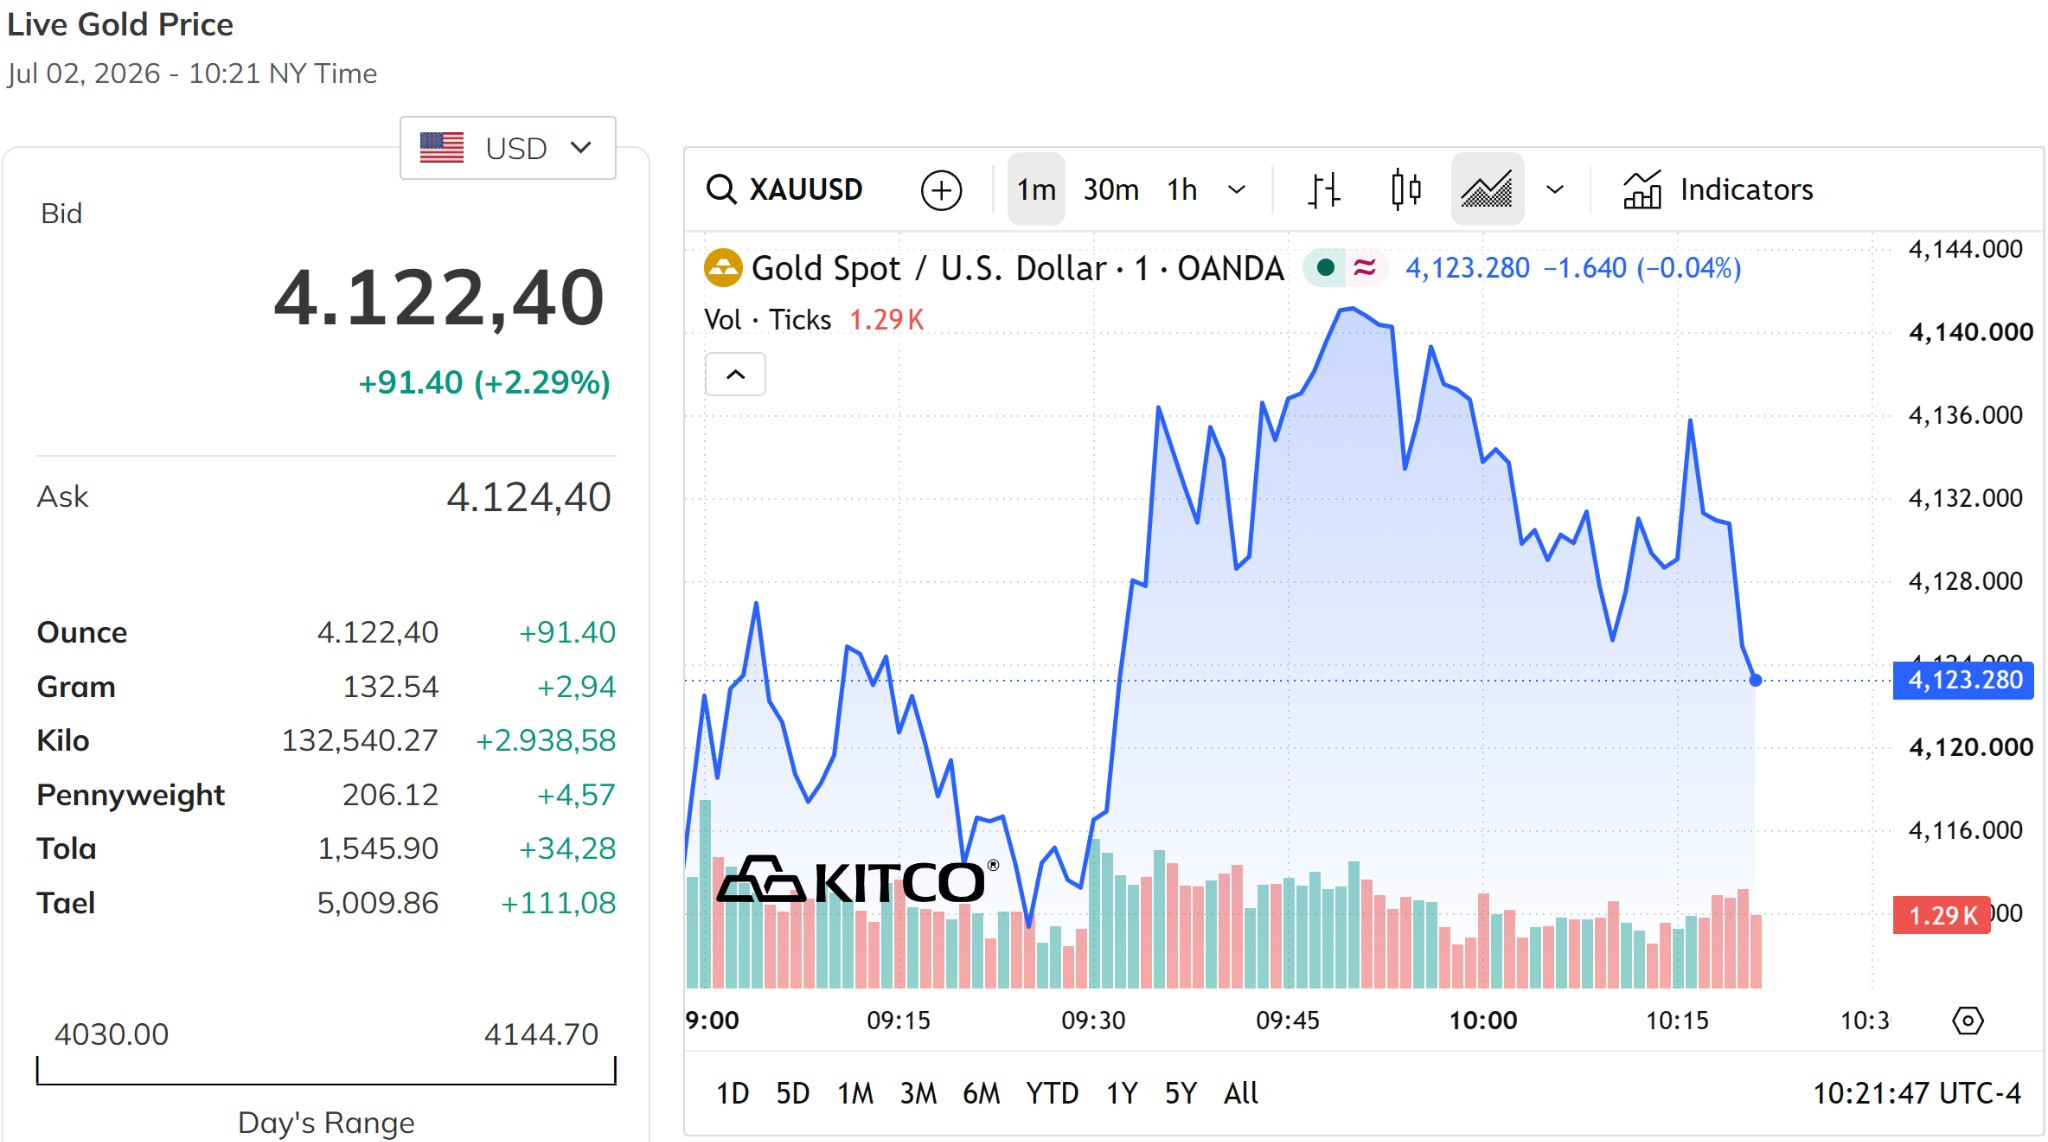The image size is (2048, 1142).
Task: Toggle the green market status dot
Action: (x=1325, y=268)
